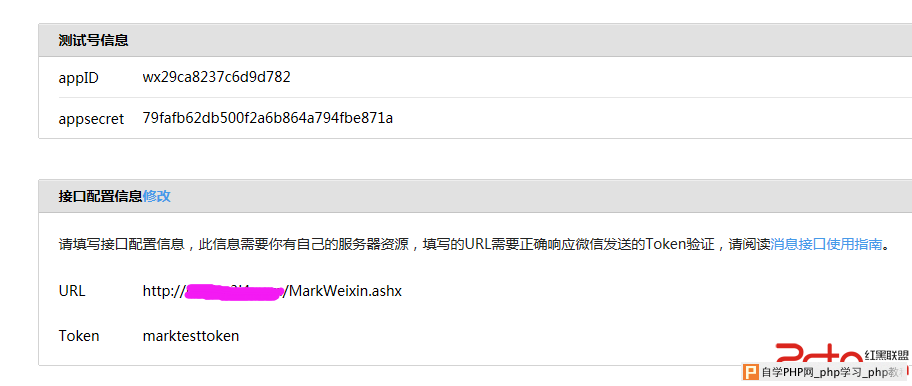This screenshot has width=912, height=386.
Task: Click the /MarkWeixin.ashx portion of the URL
Action: click(x=342, y=291)
